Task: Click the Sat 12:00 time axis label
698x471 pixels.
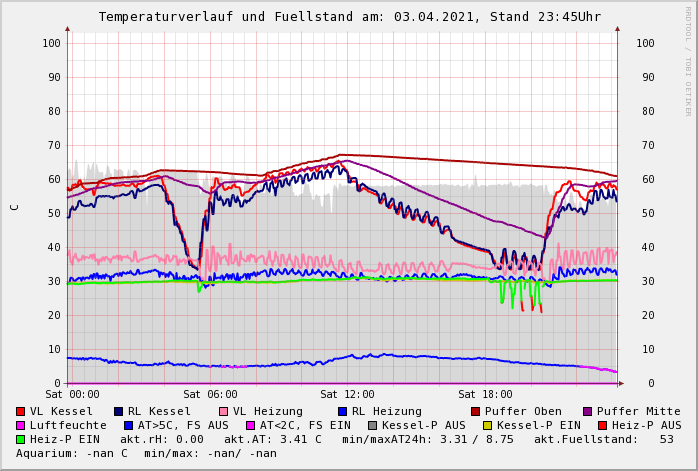Action: pyautogui.click(x=347, y=395)
